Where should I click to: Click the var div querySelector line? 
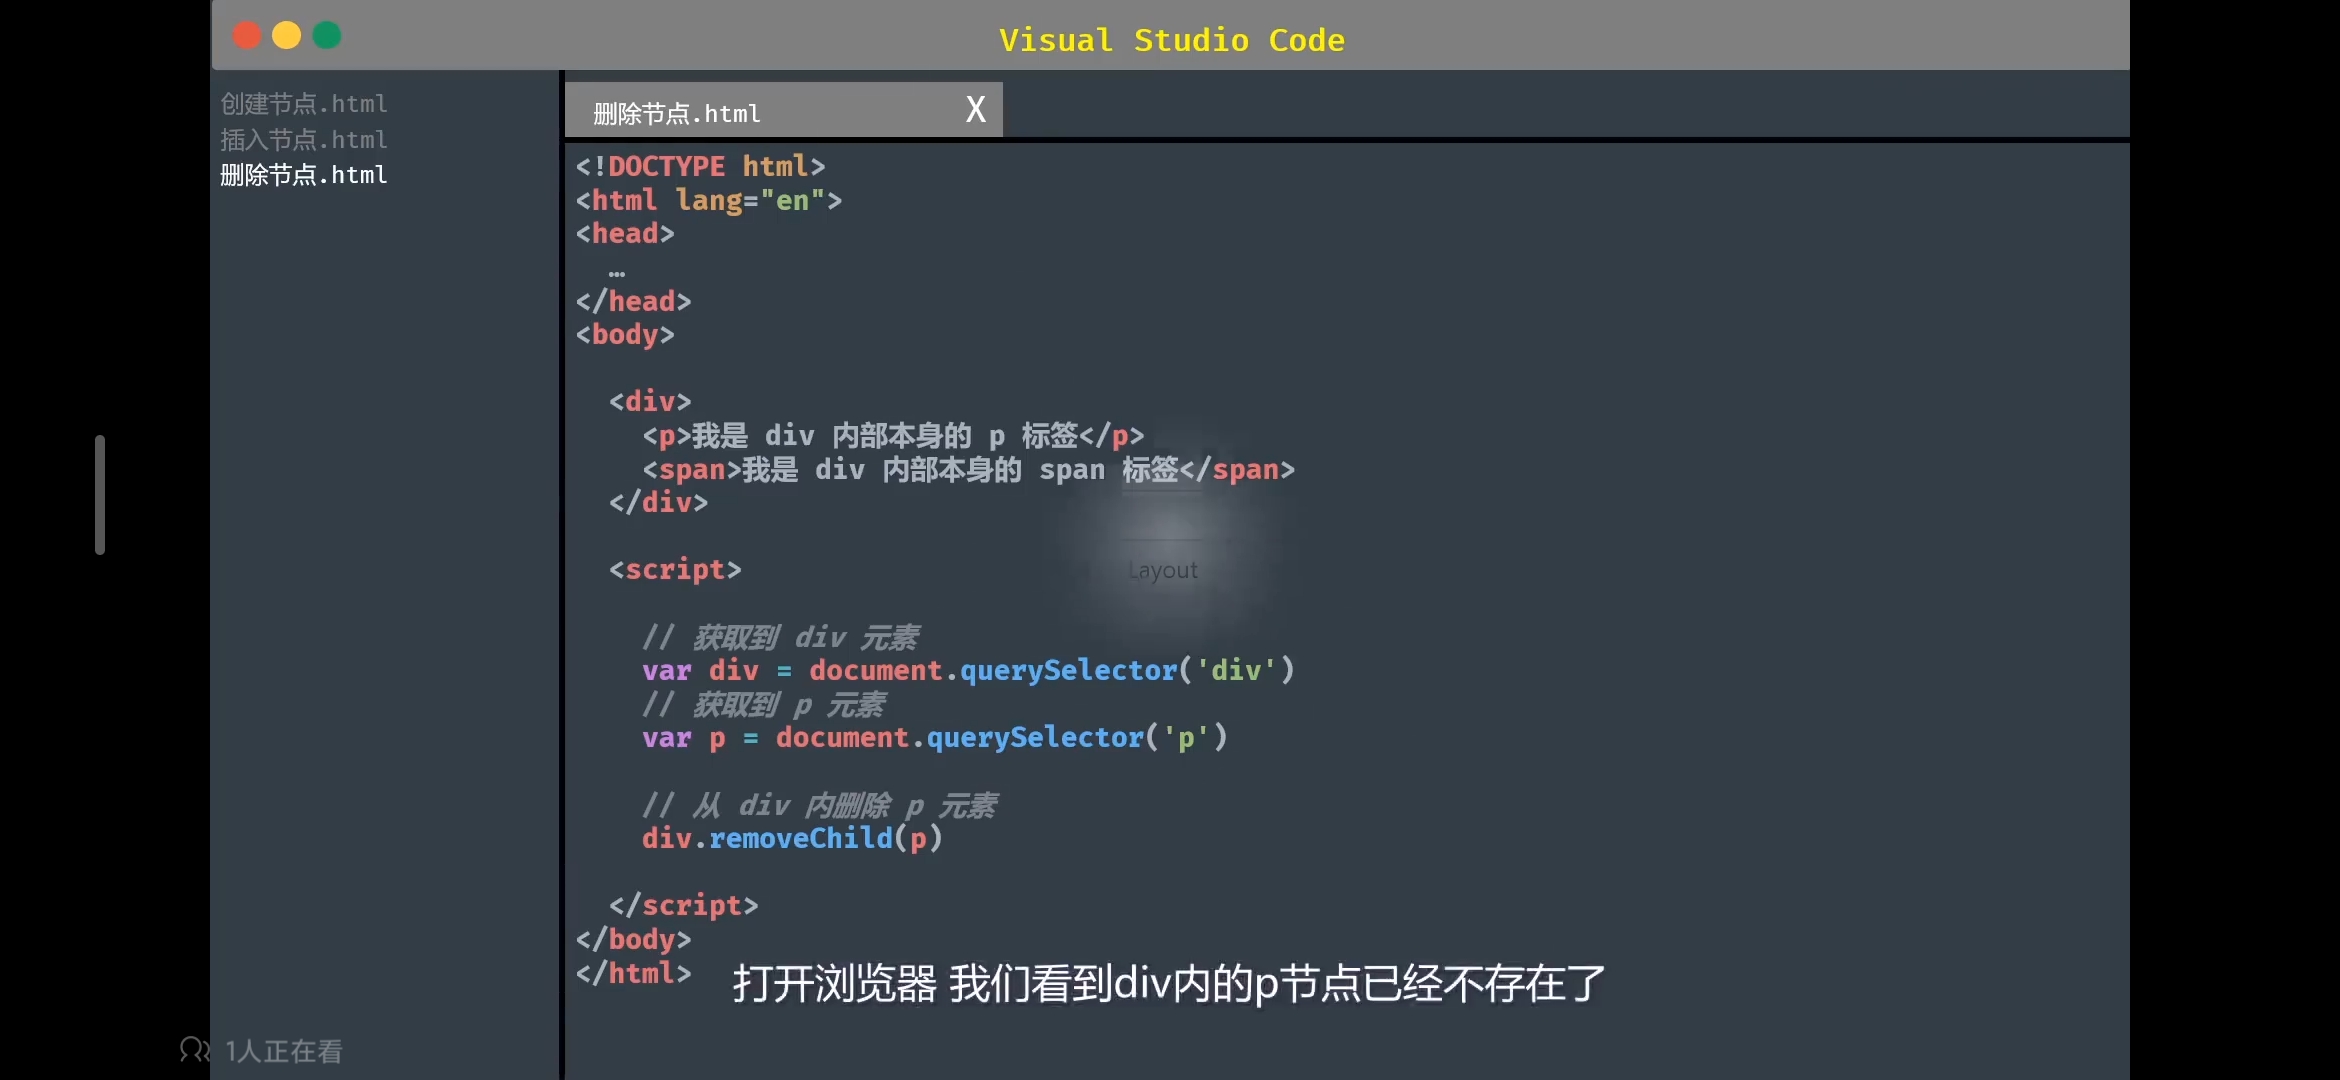click(x=967, y=670)
